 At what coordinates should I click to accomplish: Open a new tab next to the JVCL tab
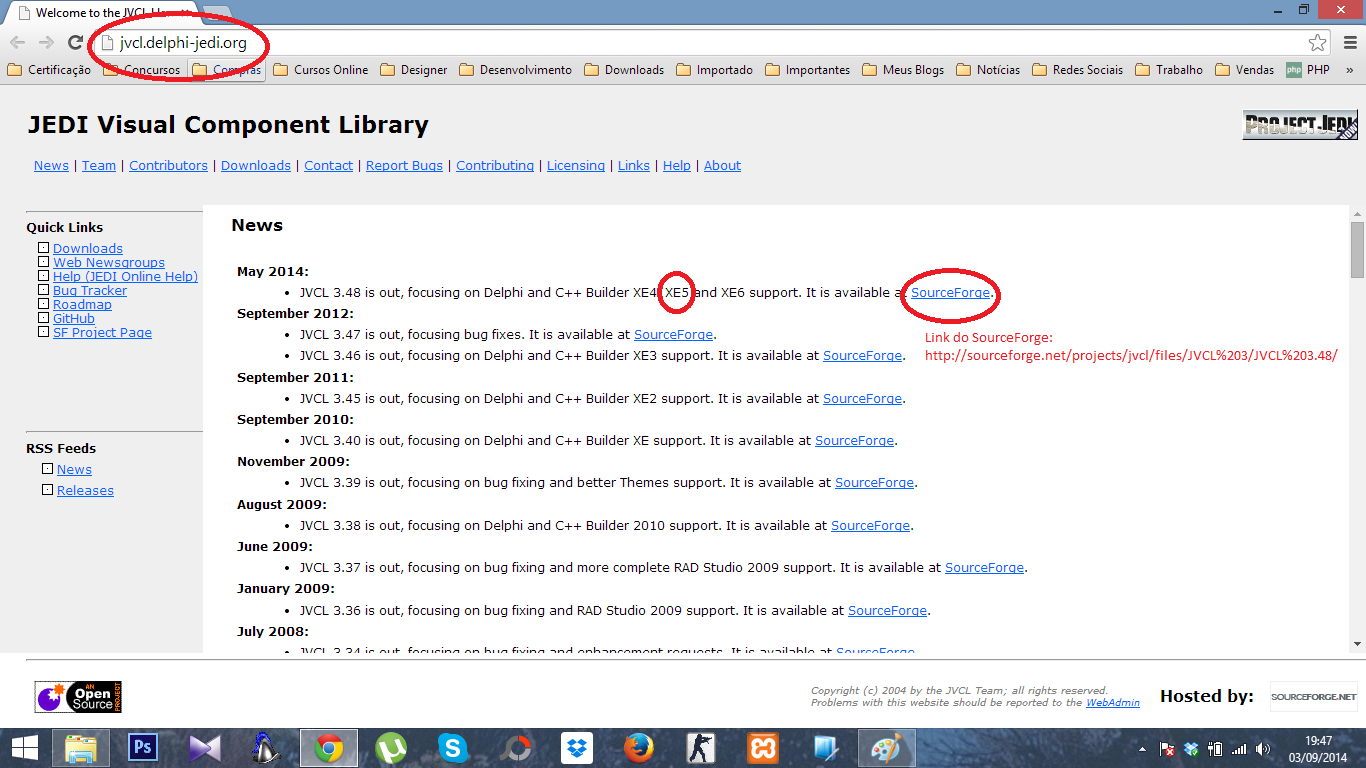(215, 13)
